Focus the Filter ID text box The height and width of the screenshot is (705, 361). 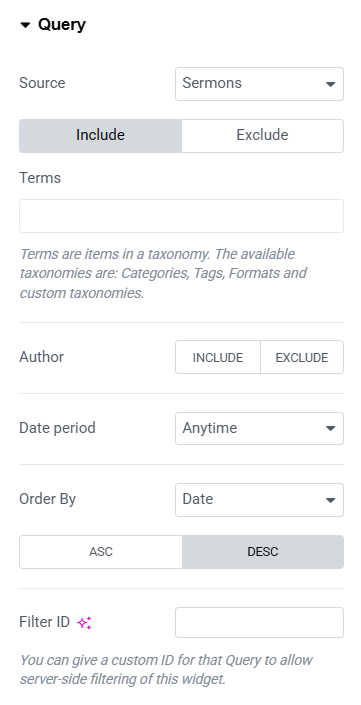tap(259, 622)
